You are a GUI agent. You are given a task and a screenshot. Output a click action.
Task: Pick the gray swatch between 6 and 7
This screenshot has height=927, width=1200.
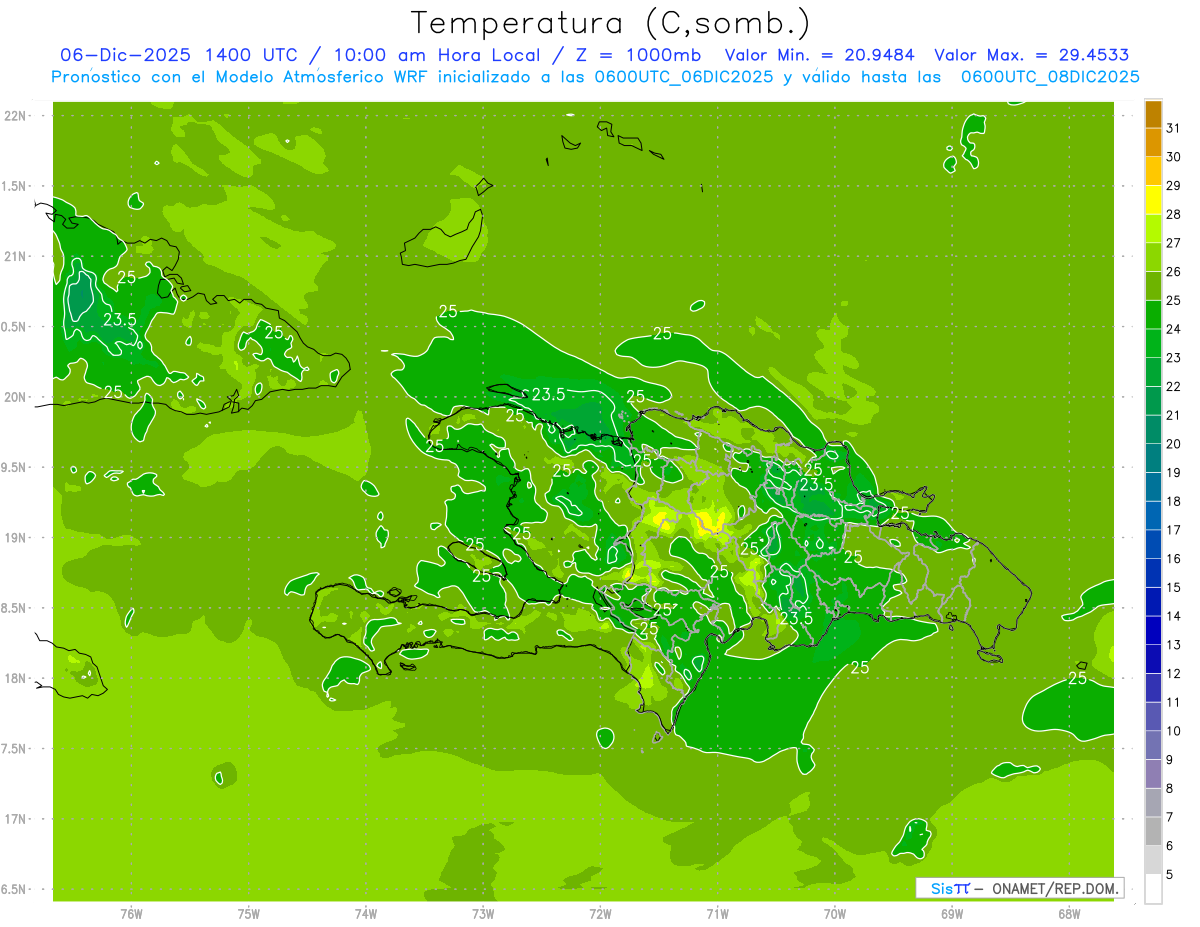pyautogui.click(x=1153, y=832)
